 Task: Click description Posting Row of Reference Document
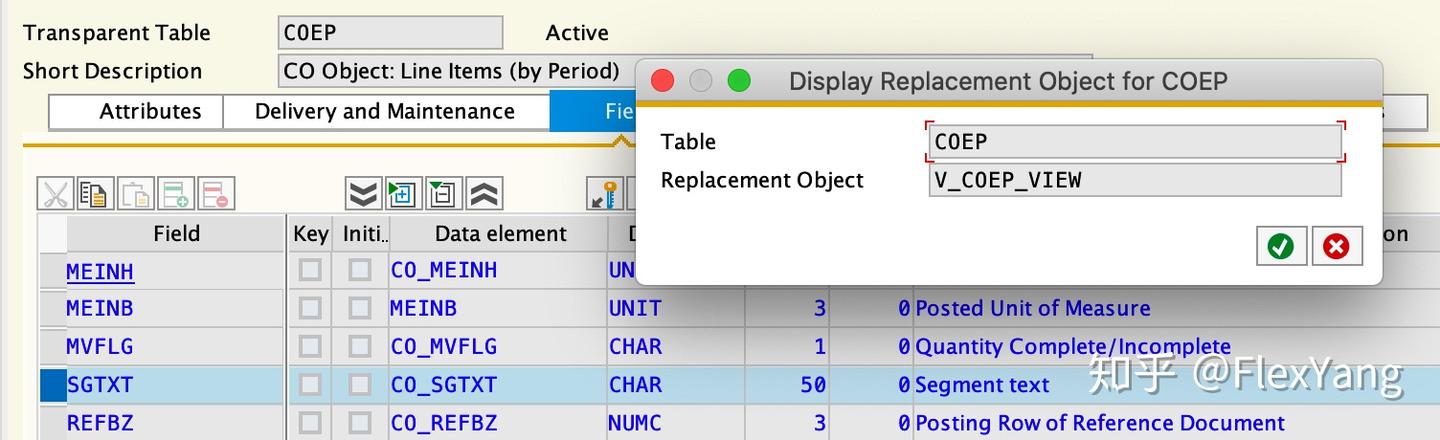(x=1100, y=423)
